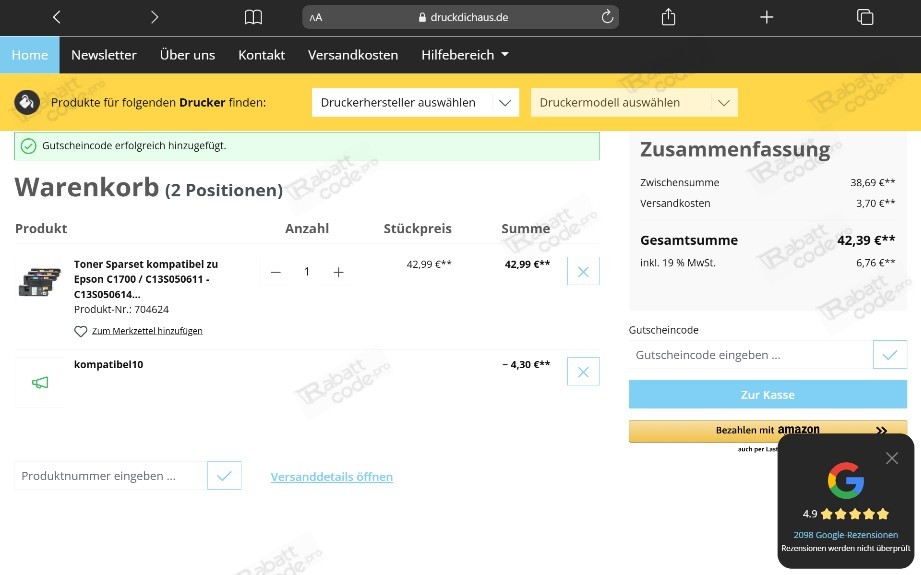Click the kompatibel10 voucher name
921x575 pixels.
pyautogui.click(x=109, y=364)
